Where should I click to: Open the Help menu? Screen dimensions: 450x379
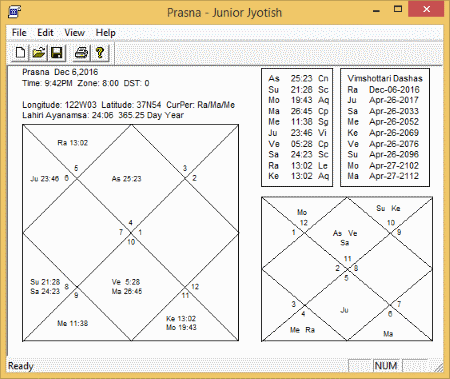tap(105, 33)
